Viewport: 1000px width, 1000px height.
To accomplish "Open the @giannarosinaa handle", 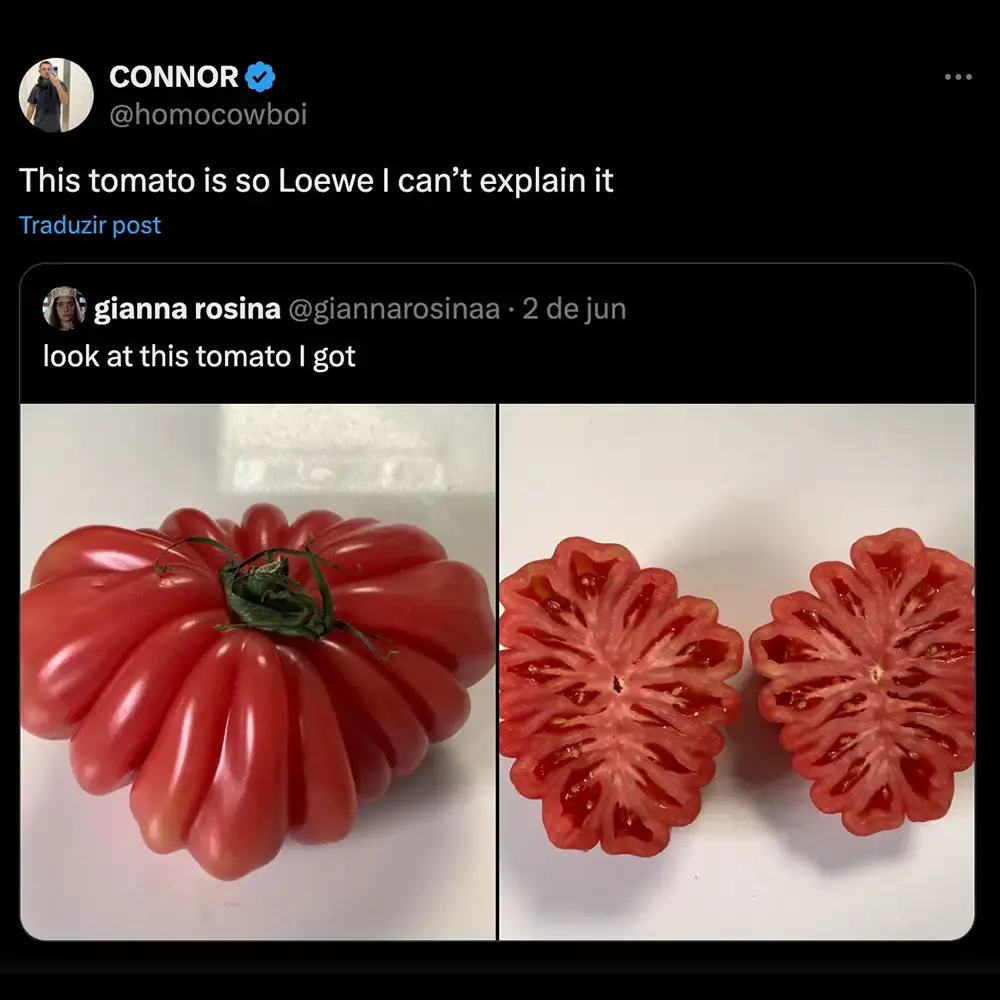I will point(394,309).
